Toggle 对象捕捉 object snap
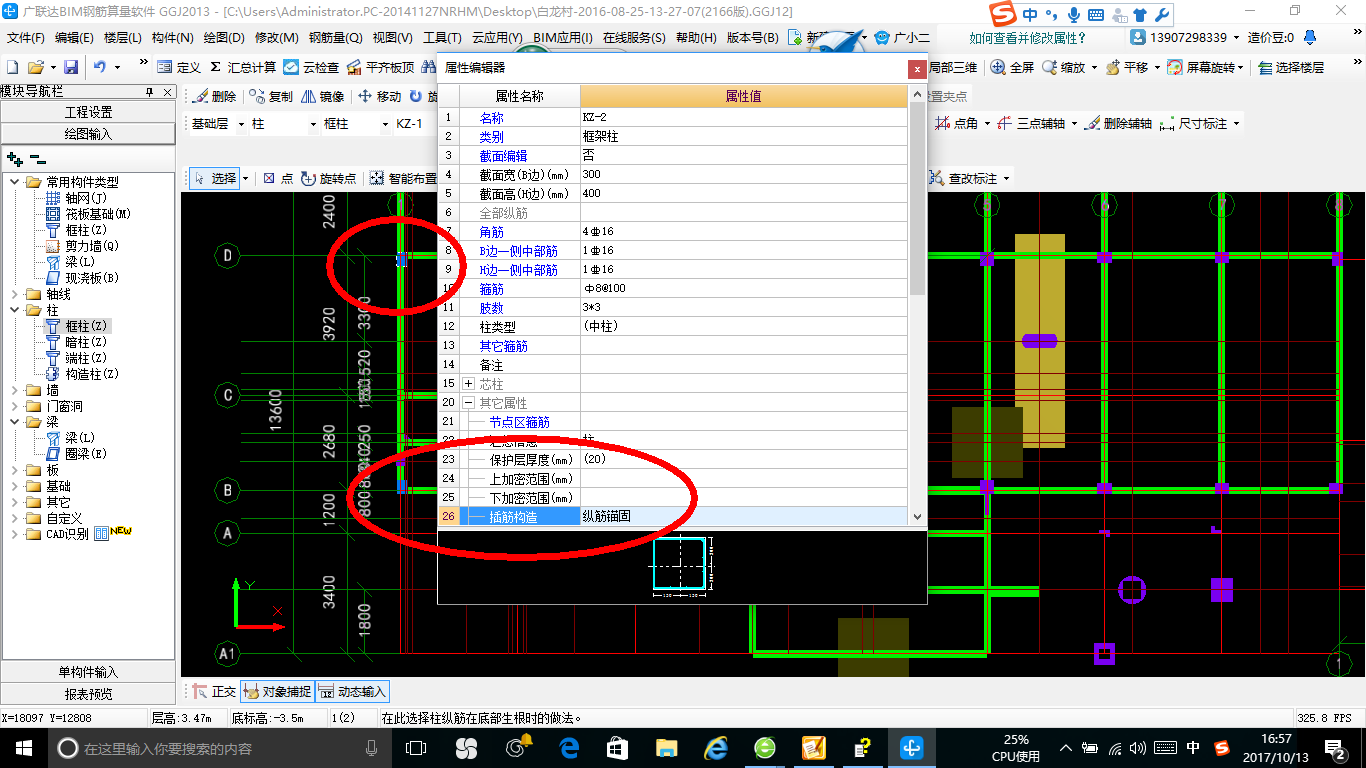1366x768 pixels. pyautogui.click(x=277, y=691)
